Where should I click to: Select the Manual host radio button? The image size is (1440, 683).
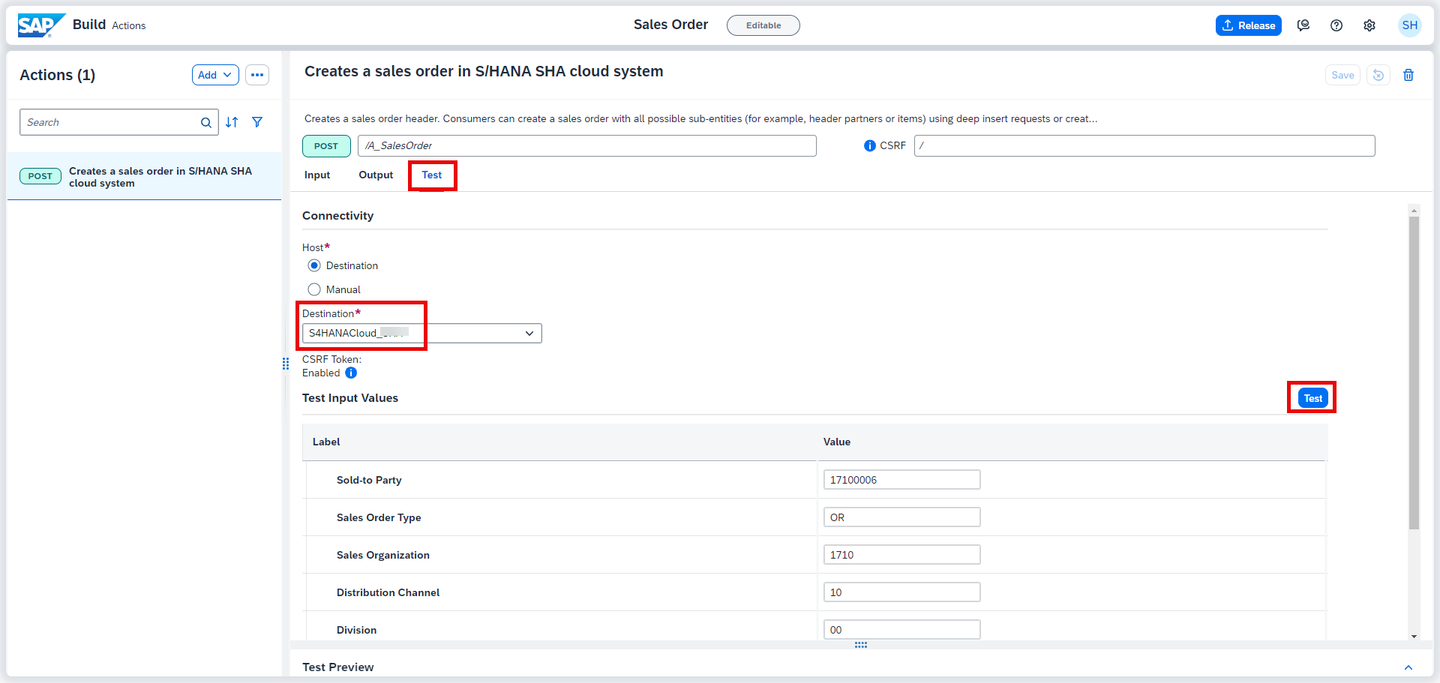(x=314, y=290)
